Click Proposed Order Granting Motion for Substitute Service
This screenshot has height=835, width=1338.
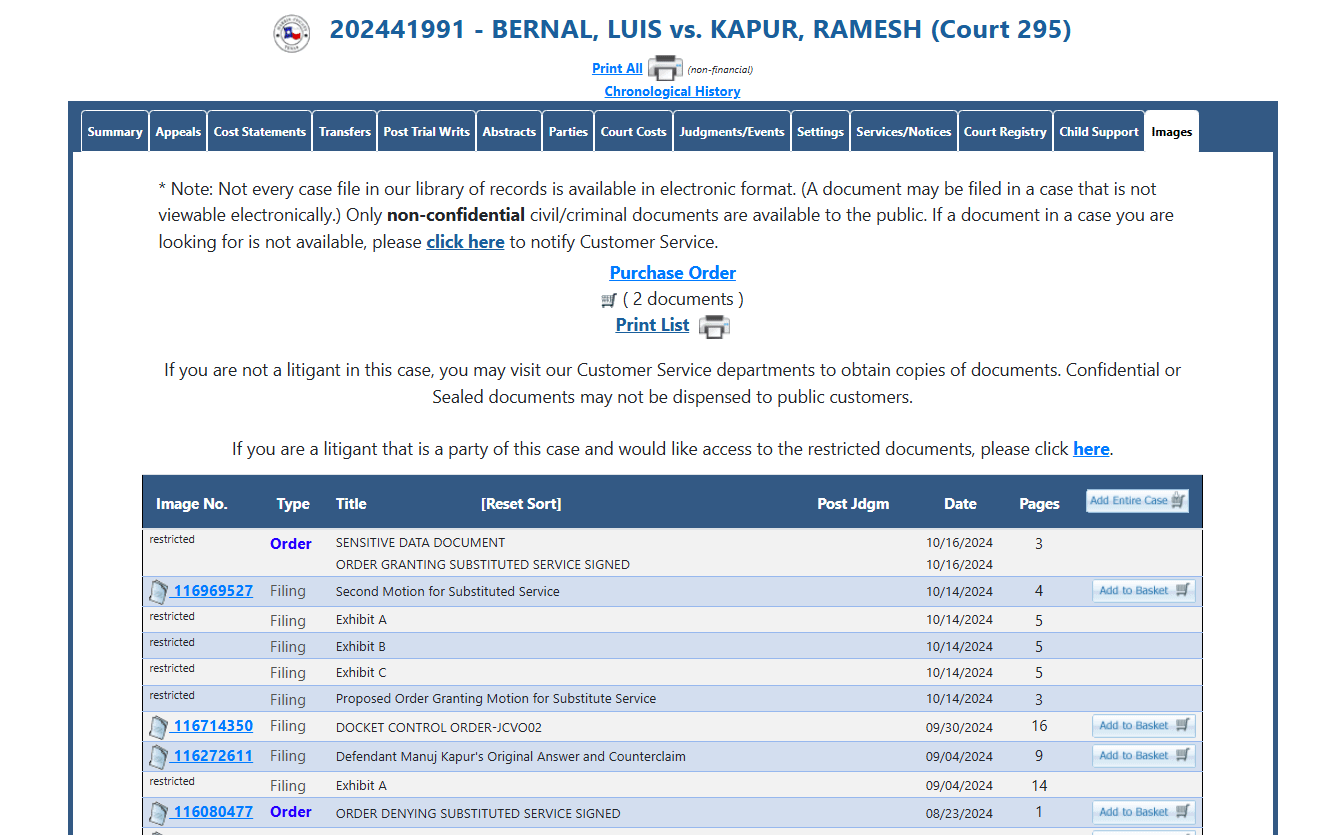coord(496,699)
